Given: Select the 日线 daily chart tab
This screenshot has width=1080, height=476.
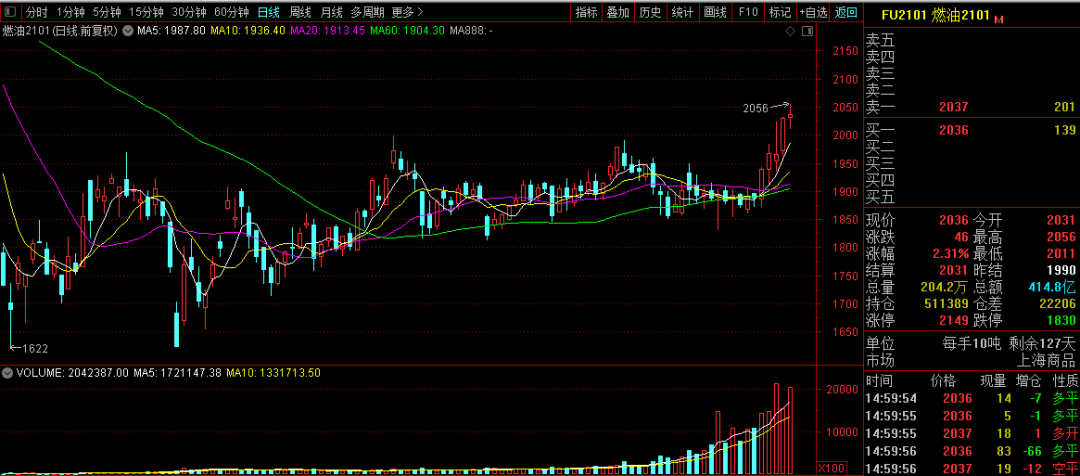Looking at the screenshot, I should 269,12.
